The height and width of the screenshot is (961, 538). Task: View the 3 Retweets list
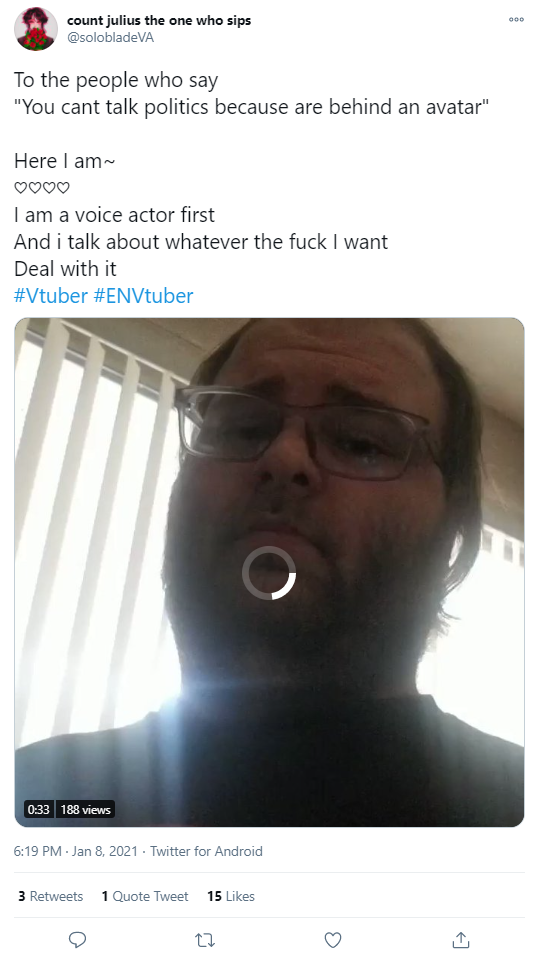tap(50, 896)
